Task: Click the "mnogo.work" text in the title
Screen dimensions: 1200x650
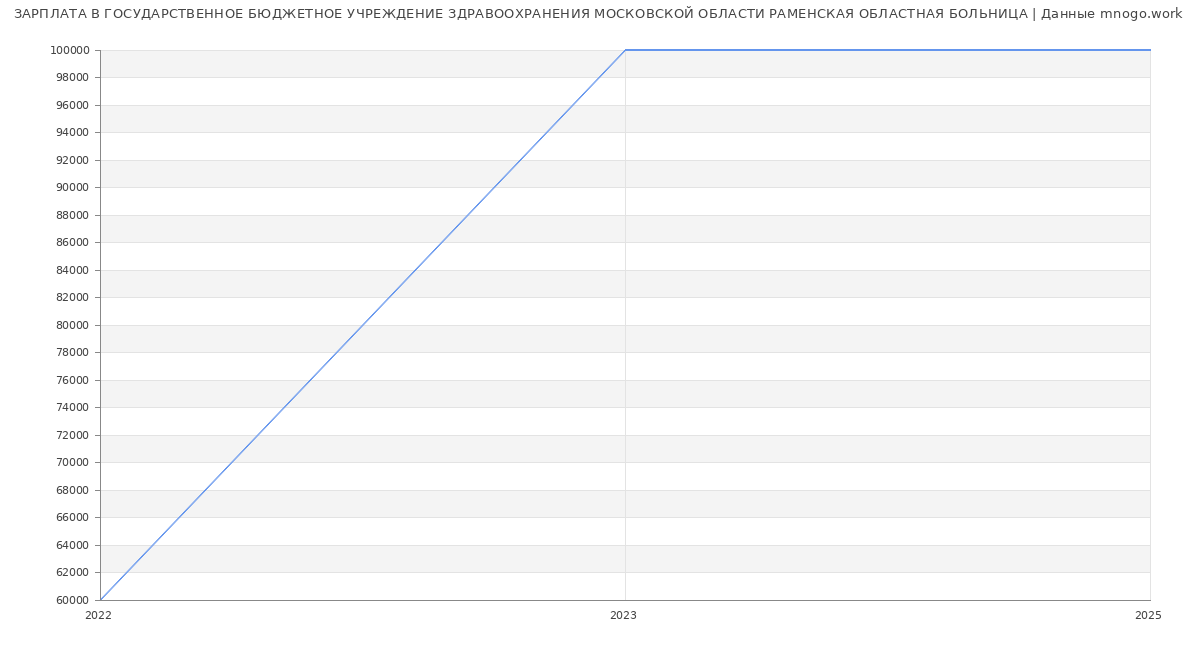Action: [x=1140, y=14]
